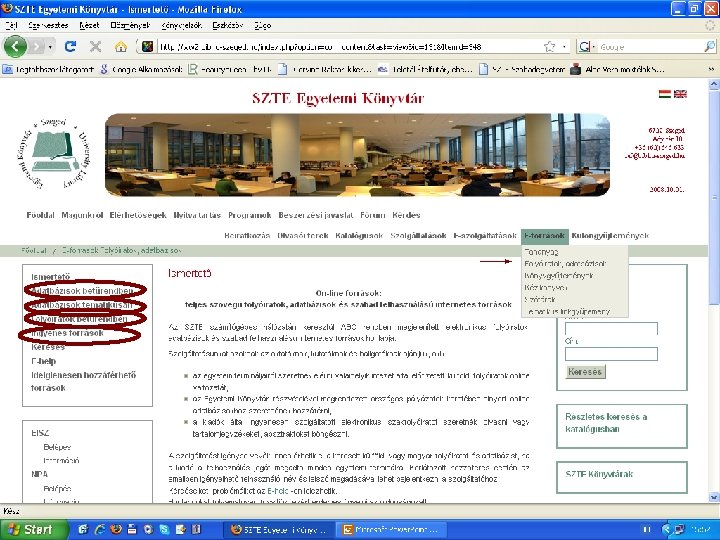Open Ideiglenesen hozzáférhető források sidebar link
The height and width of the screenshot is (540, 720).
(84, 381)
